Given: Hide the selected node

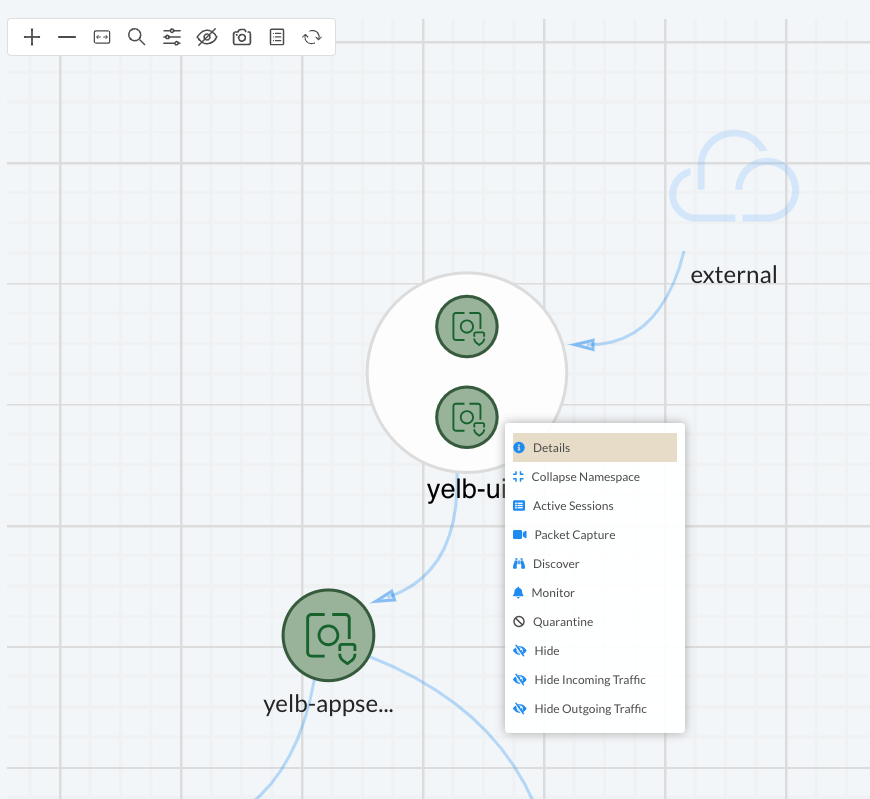Looking at the screenshot, I should (x=595, y=651).
